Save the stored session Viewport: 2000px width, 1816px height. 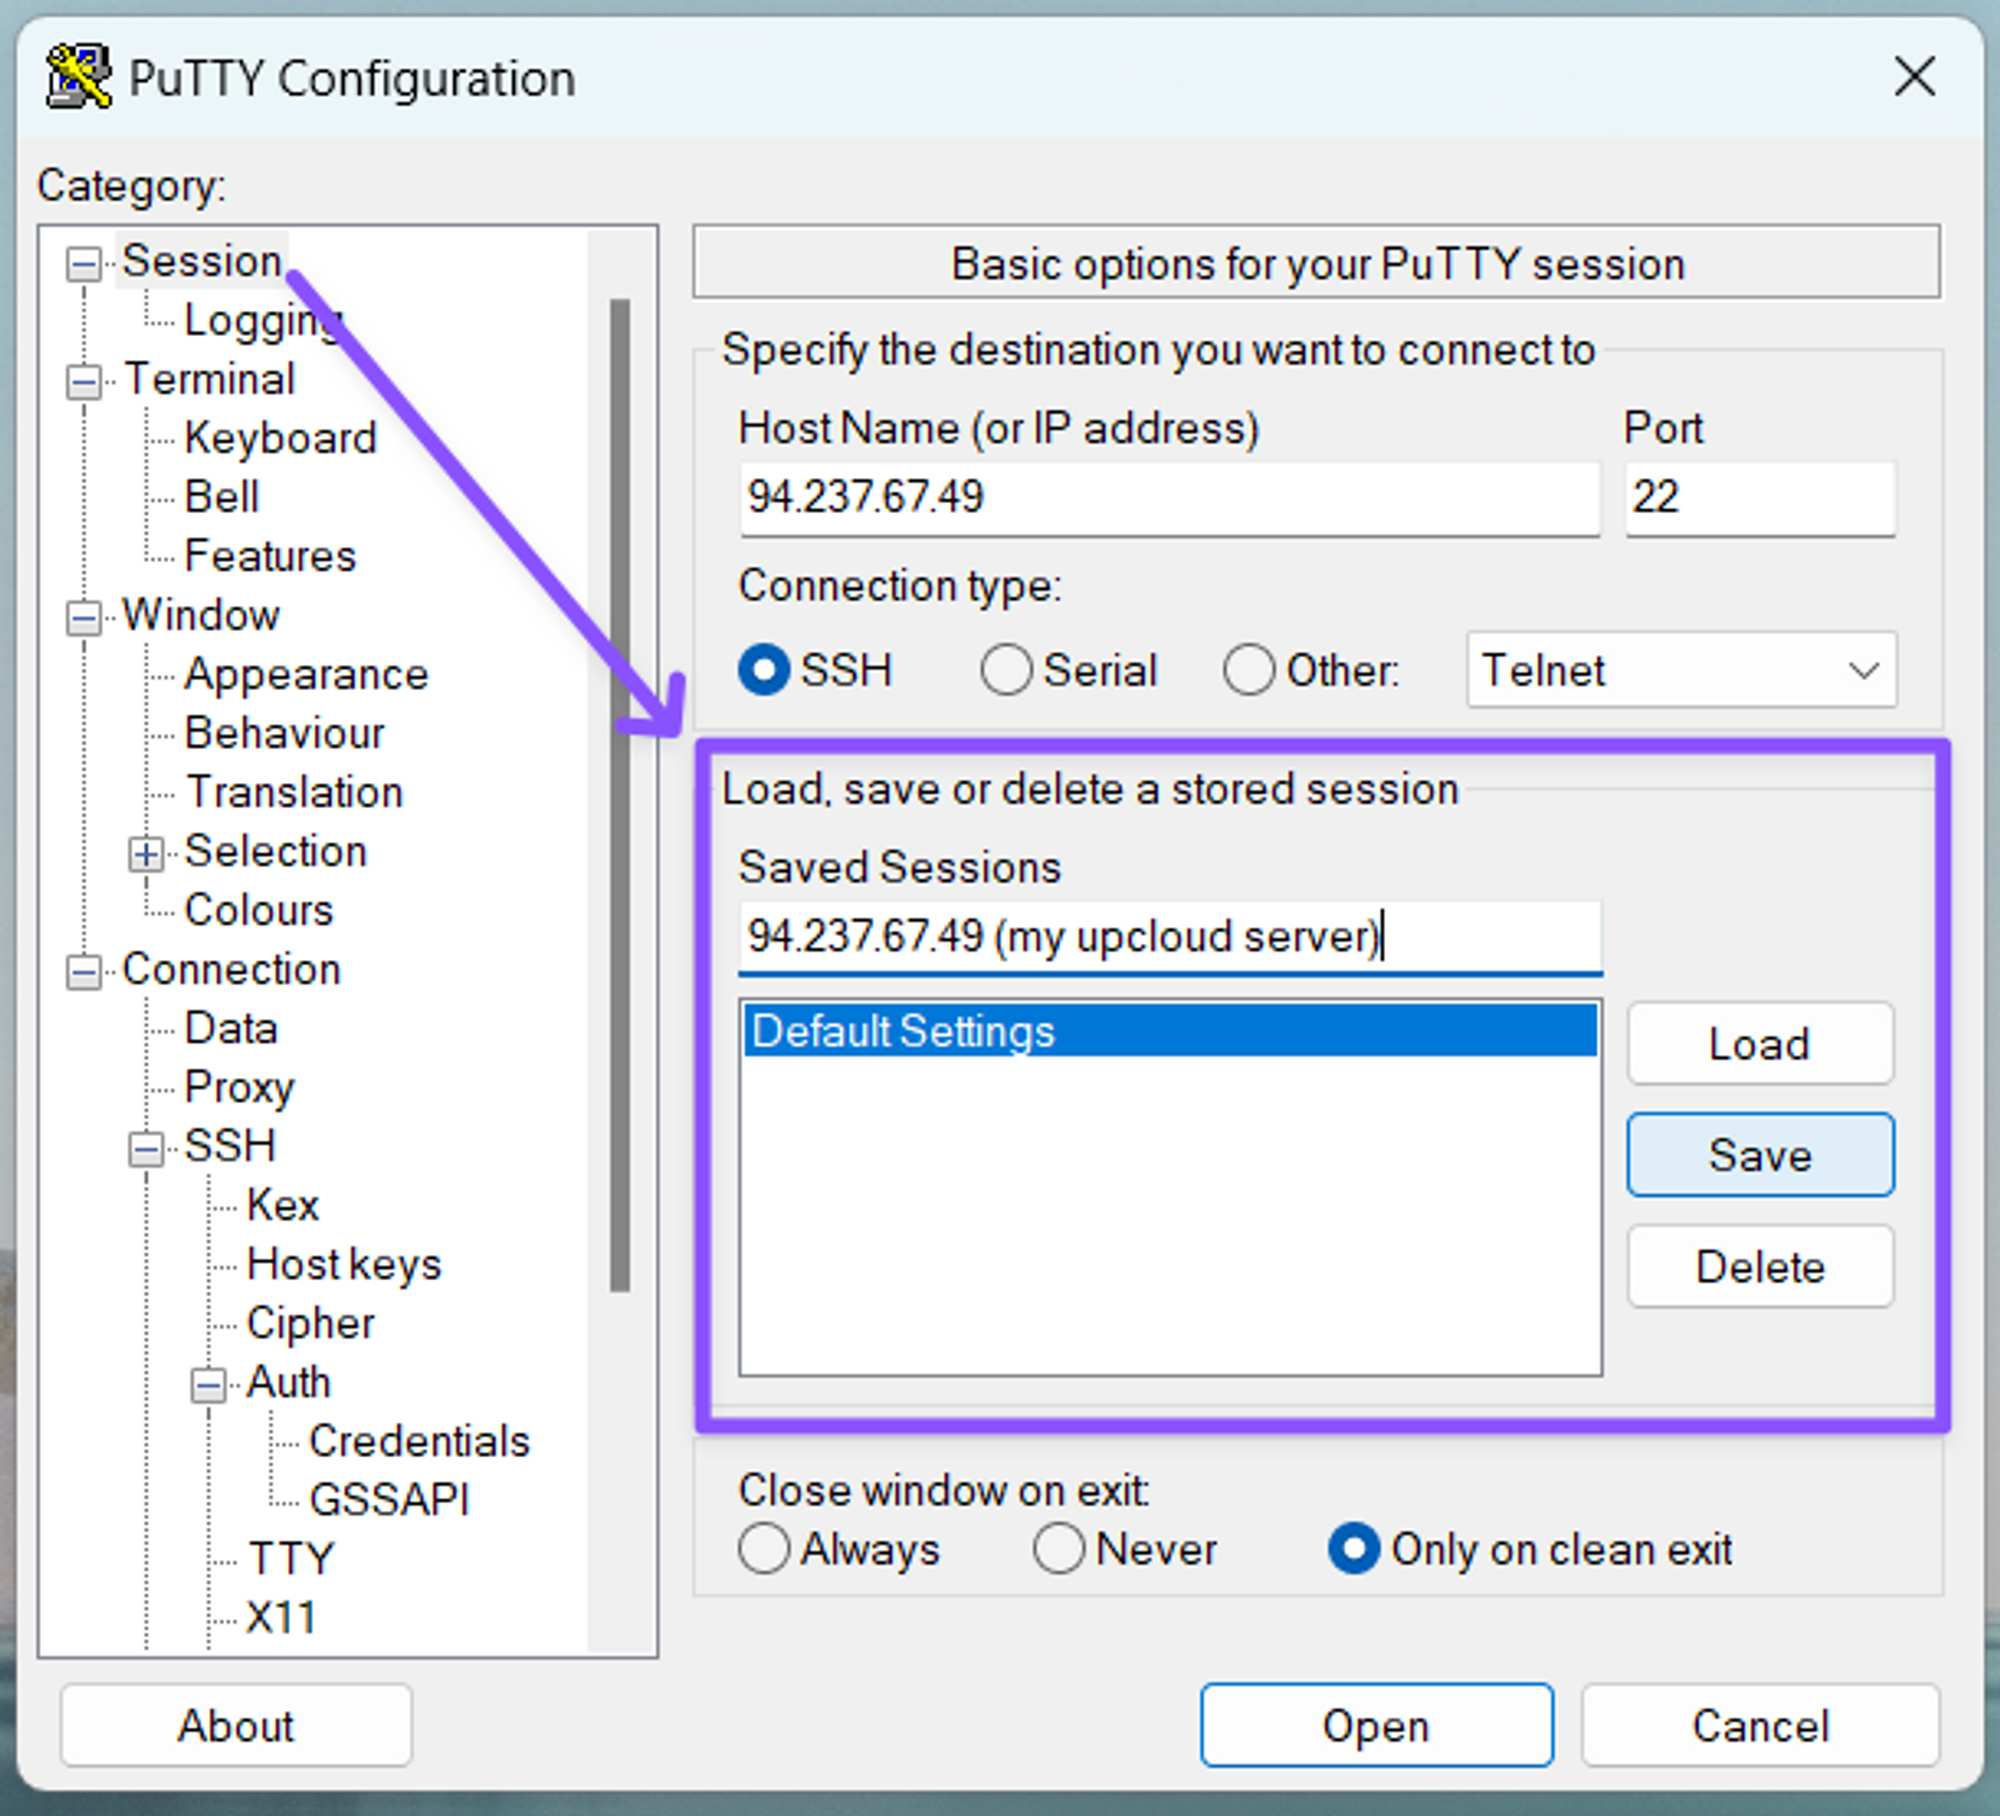(1759, 1155)
